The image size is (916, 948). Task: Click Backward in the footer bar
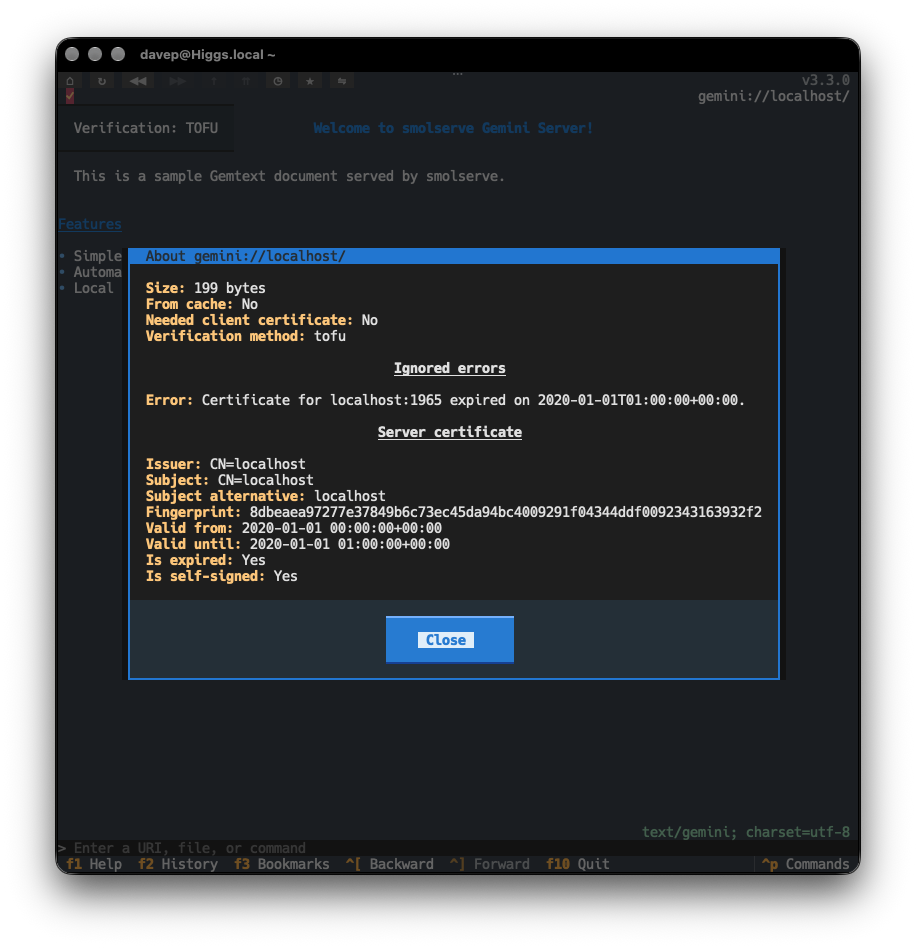[390, 864]
